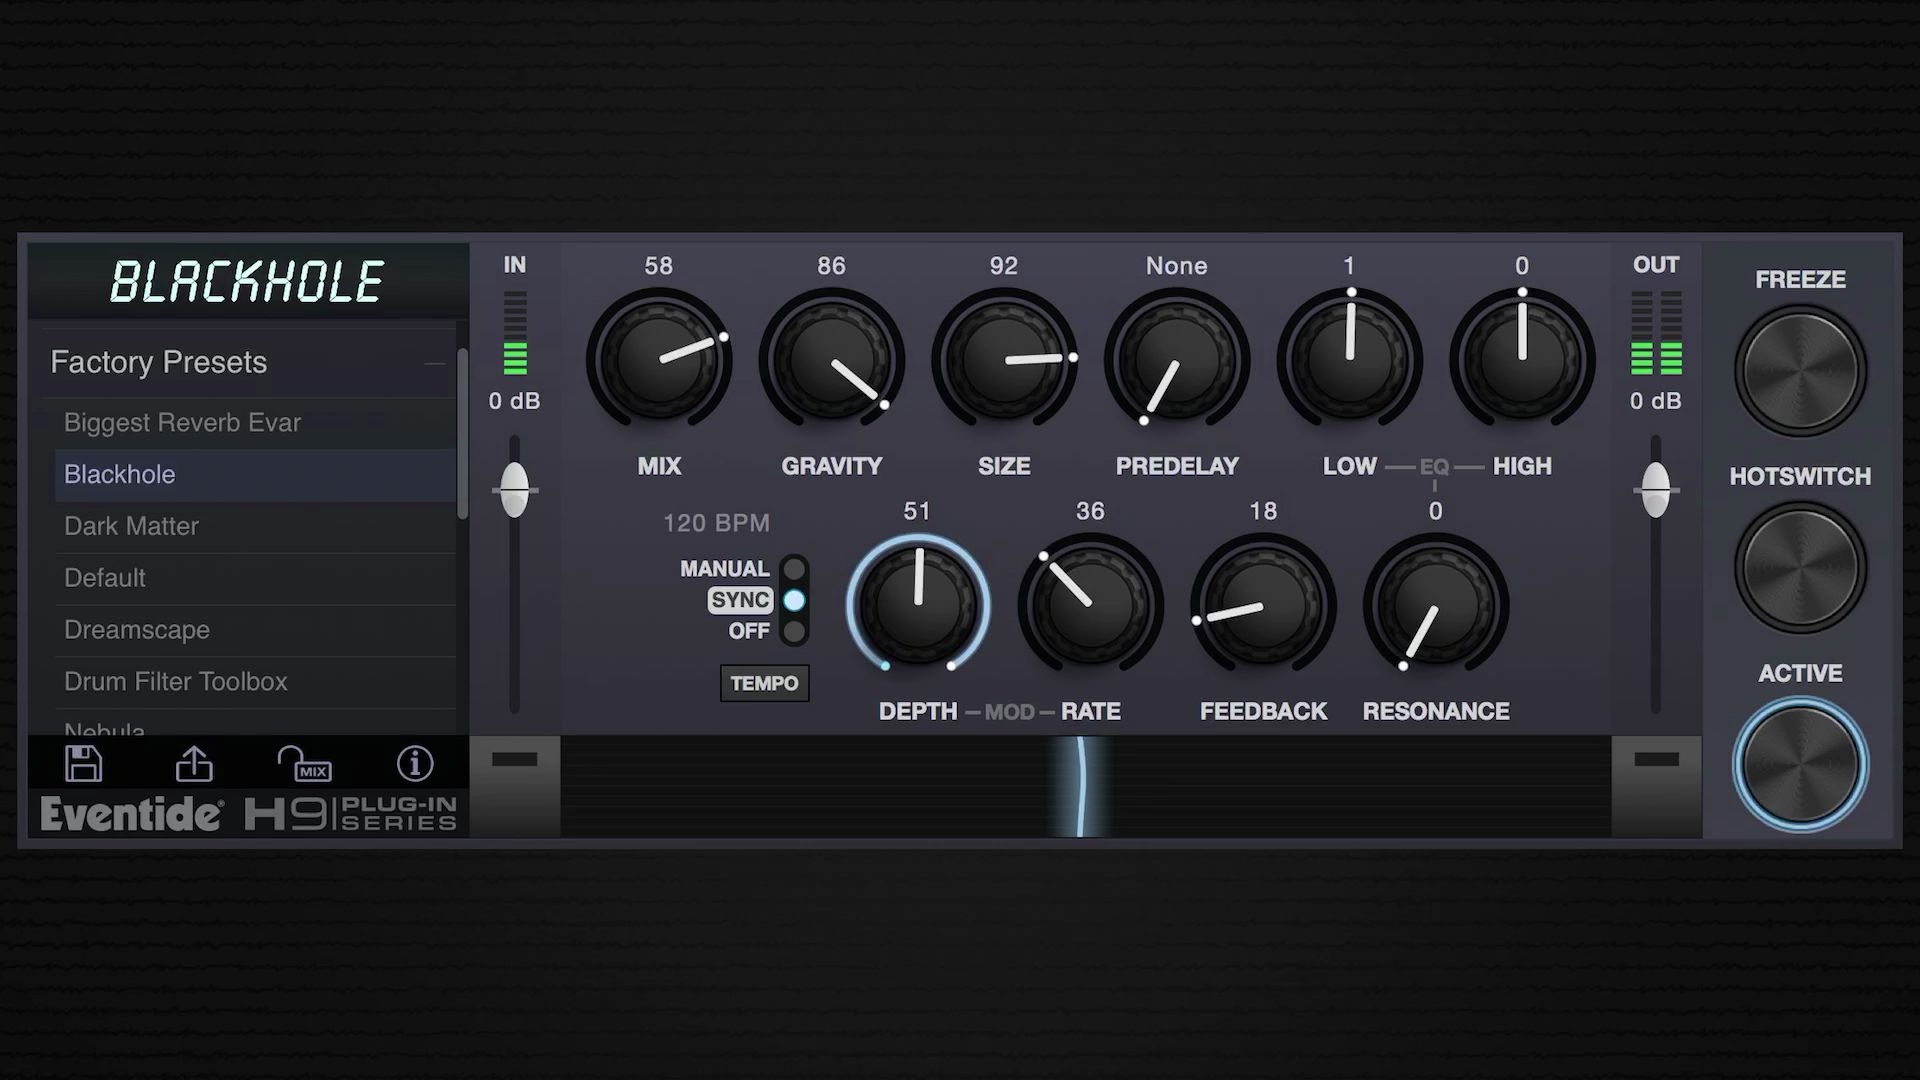Click the GRAVITY knob
The width and height of the screenshot is (1920, 1080).
coord(831,360)
